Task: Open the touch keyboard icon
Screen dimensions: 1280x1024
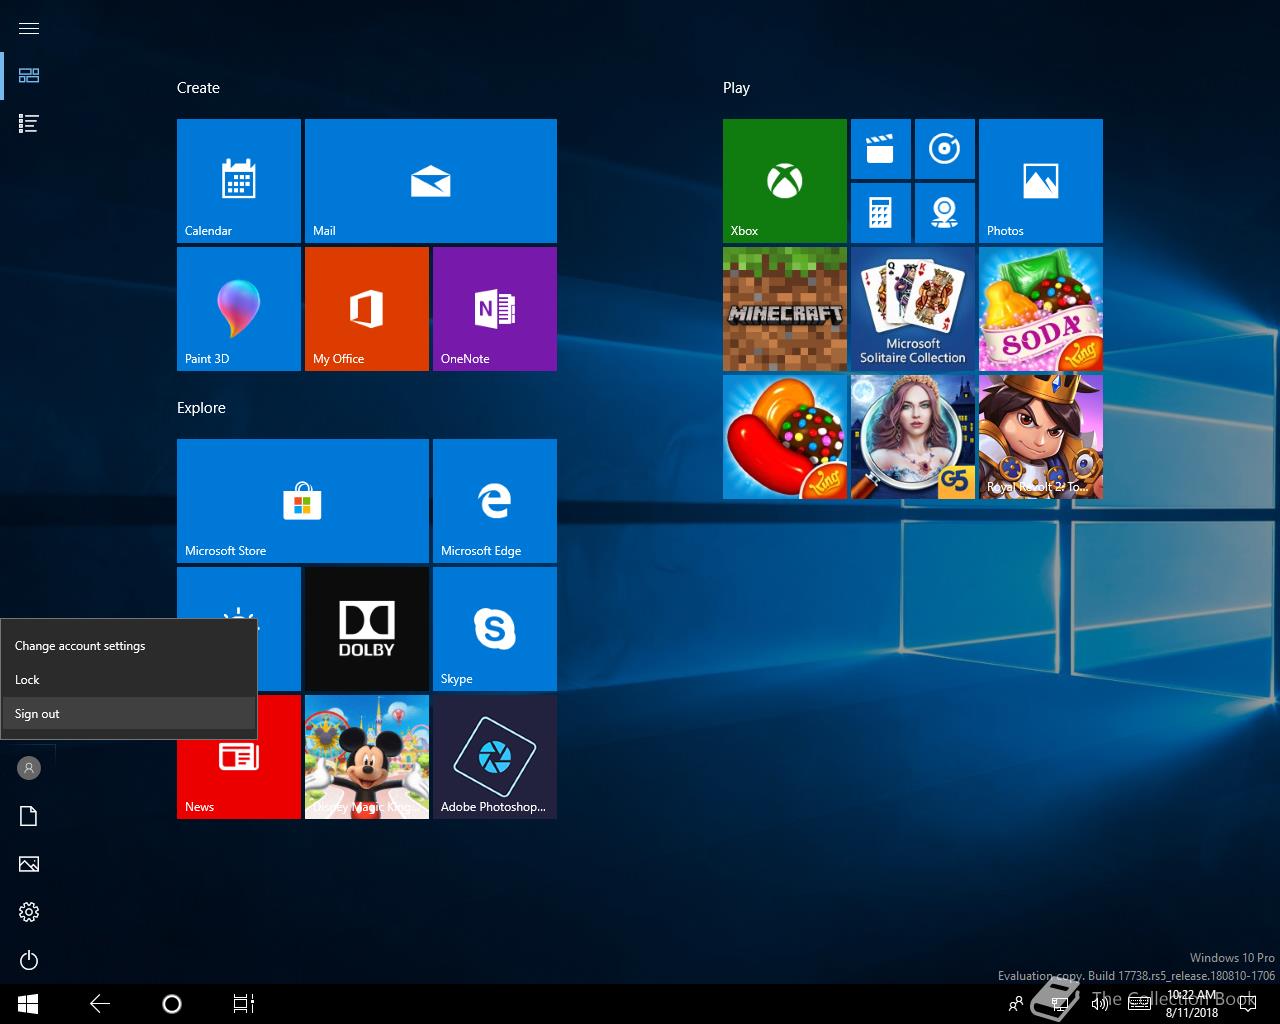Action: pos(1140,1004)
